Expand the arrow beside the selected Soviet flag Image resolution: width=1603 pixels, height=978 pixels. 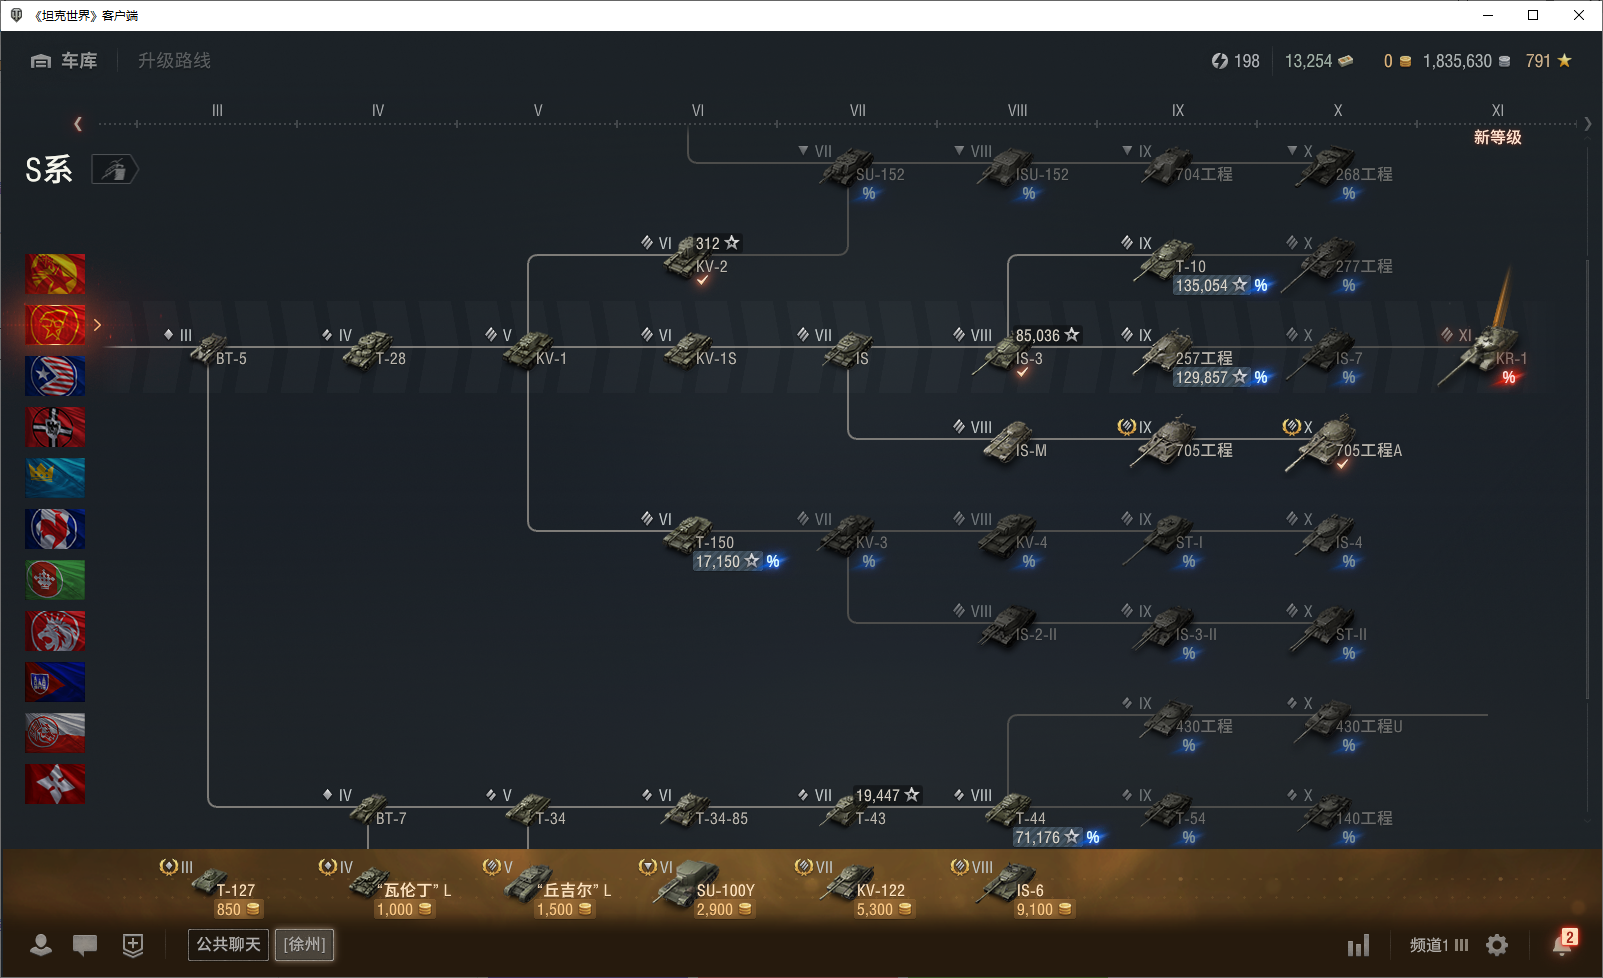tap(97, 325)
